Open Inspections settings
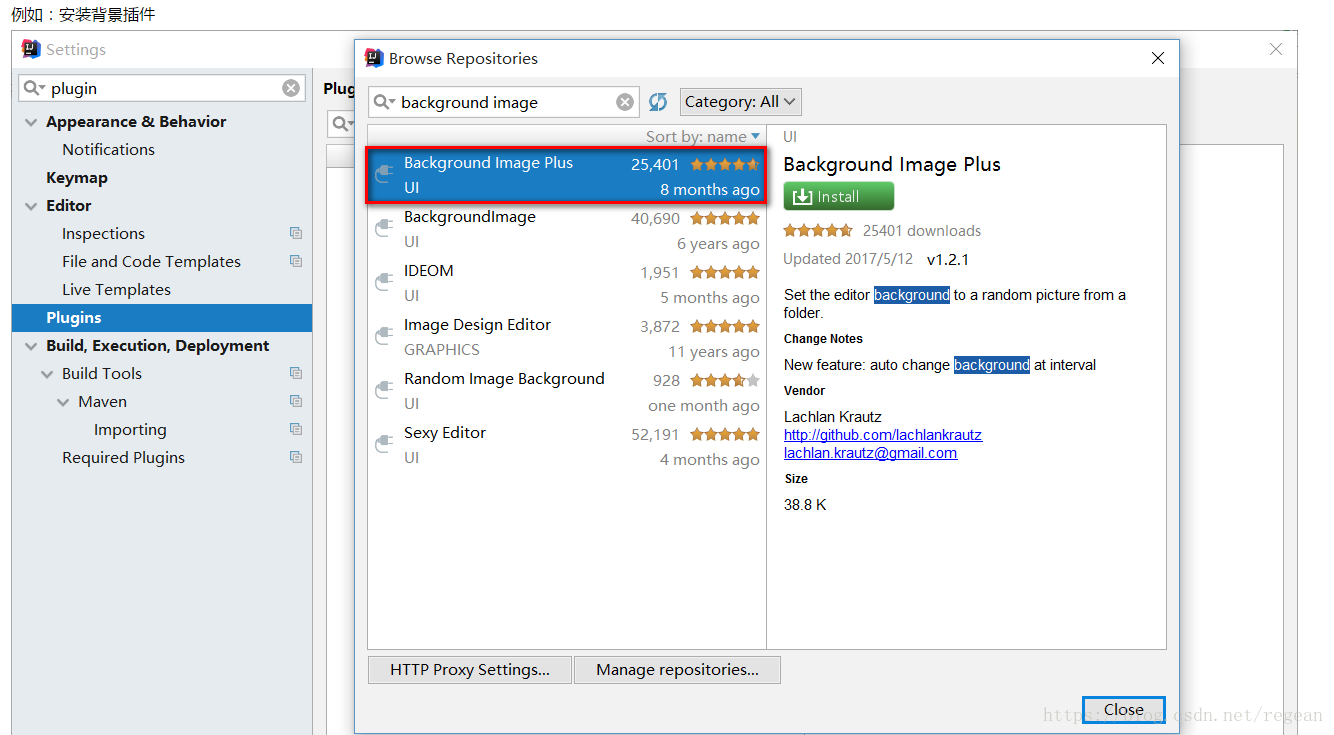The height and width of the screenshot is (735, 1334). 103,233
